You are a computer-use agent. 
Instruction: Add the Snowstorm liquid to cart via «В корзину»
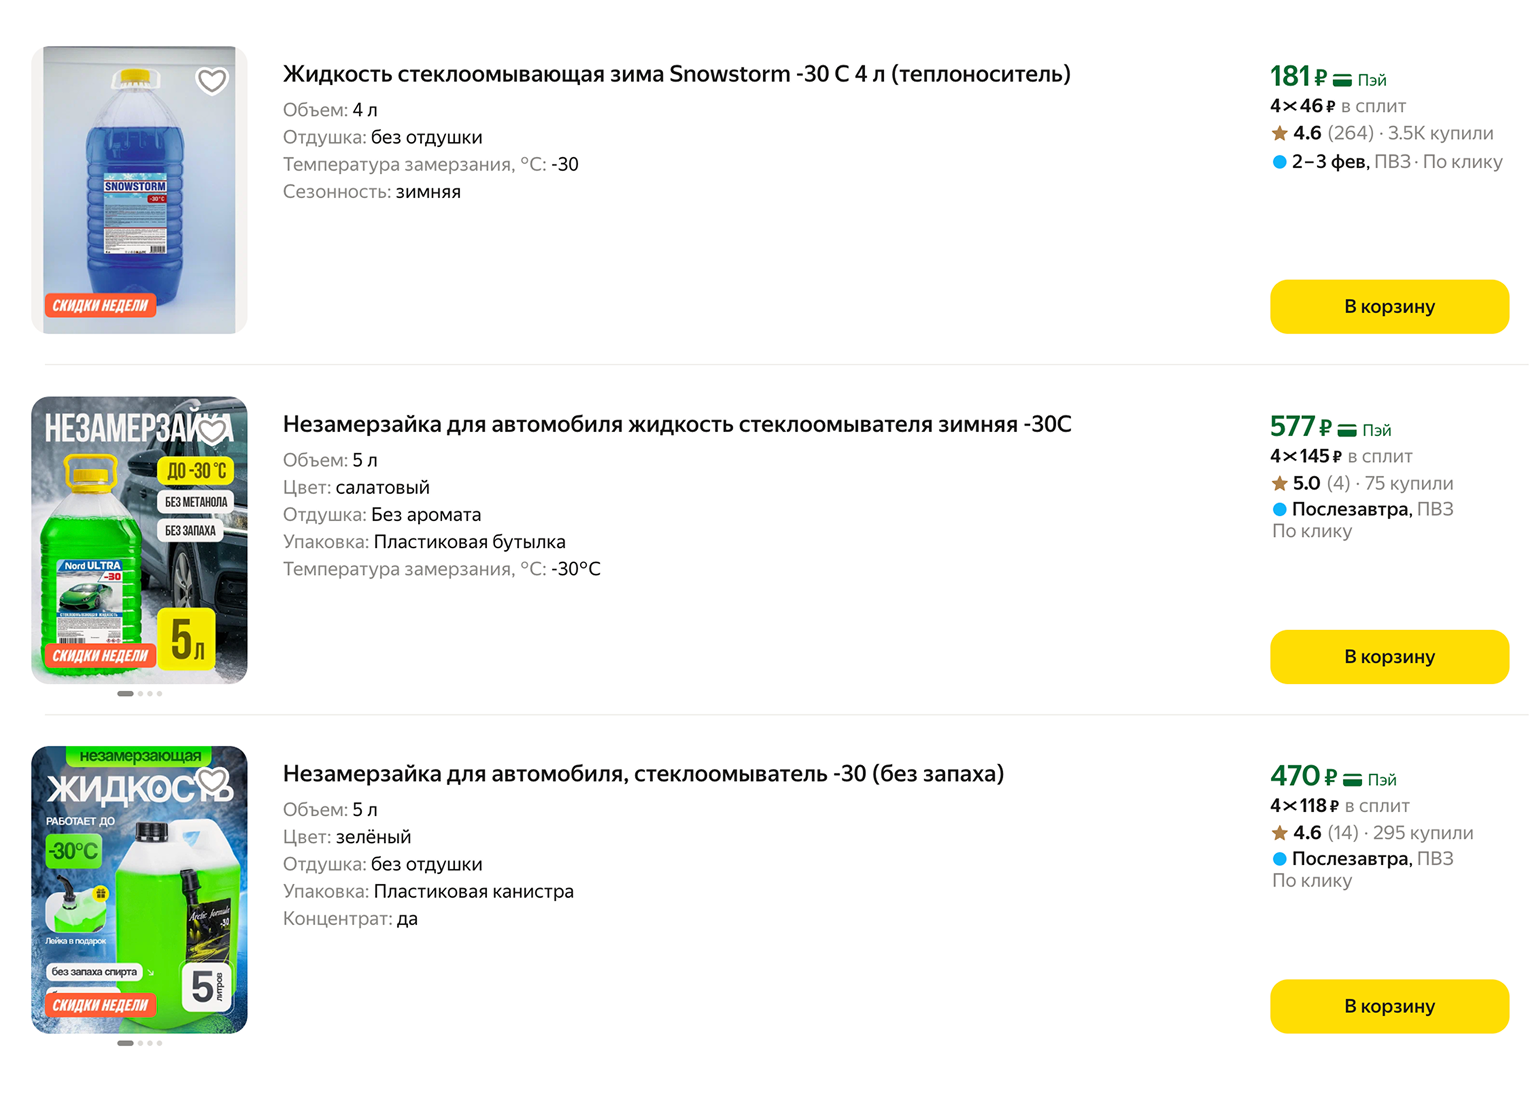point(1389,306)
